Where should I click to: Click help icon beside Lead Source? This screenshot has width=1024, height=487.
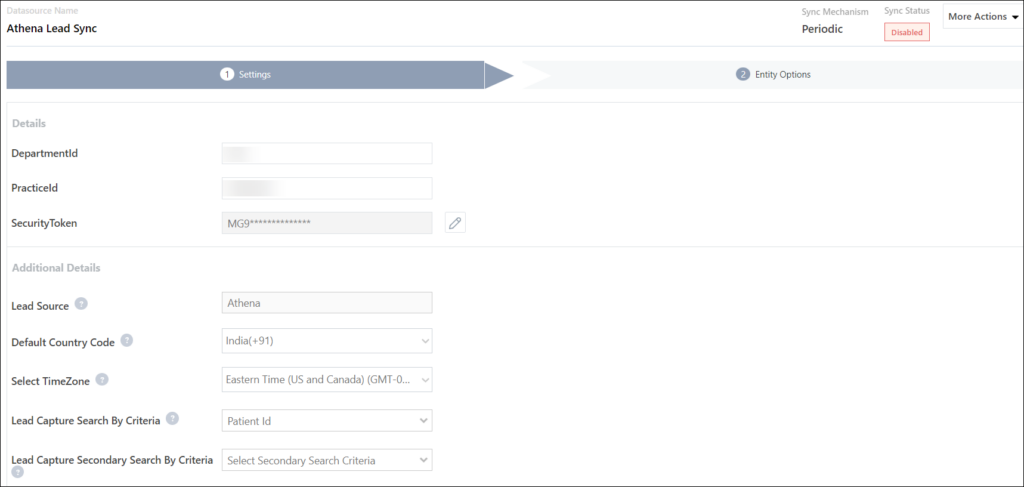(x=81, y=304)
